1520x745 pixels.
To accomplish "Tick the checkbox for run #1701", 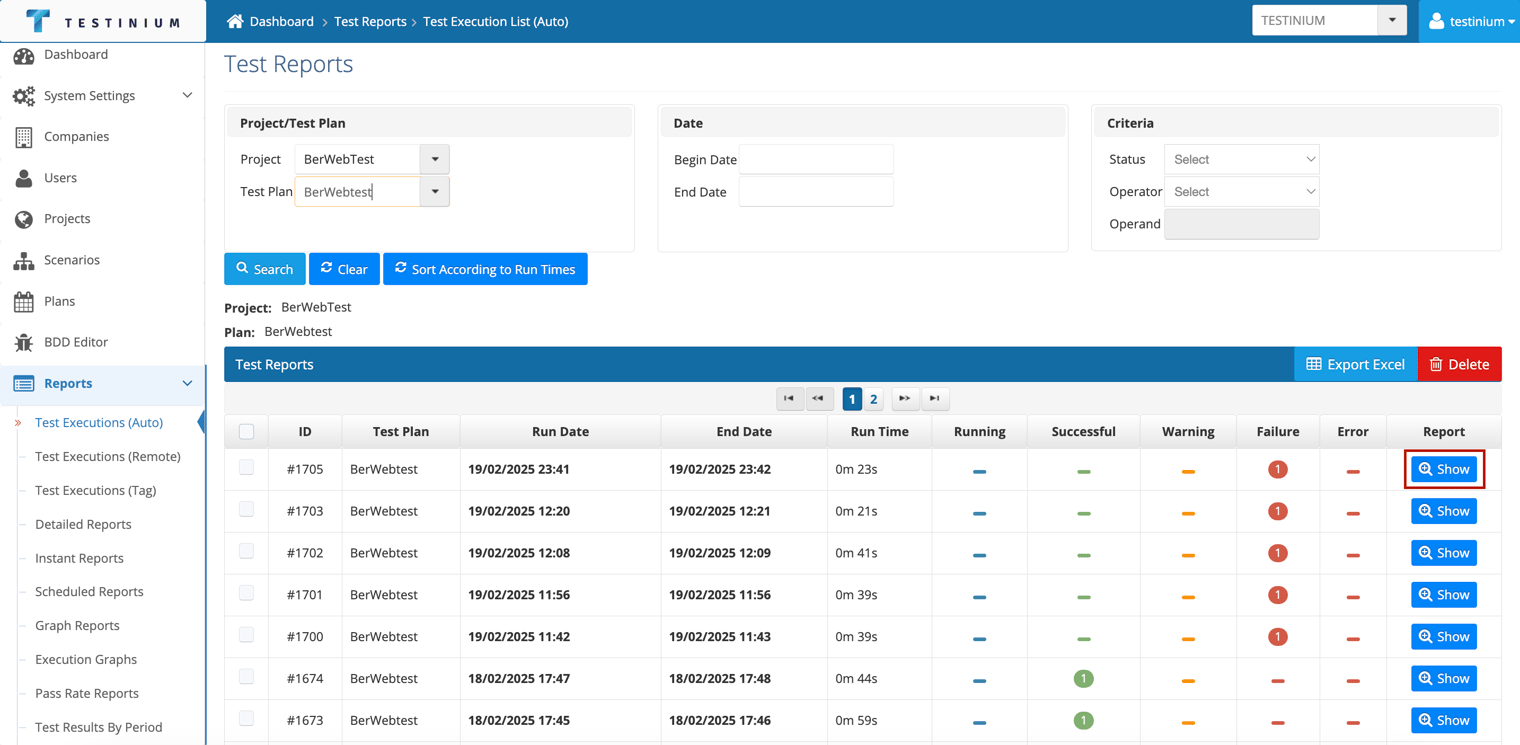I will pos(247,594).
